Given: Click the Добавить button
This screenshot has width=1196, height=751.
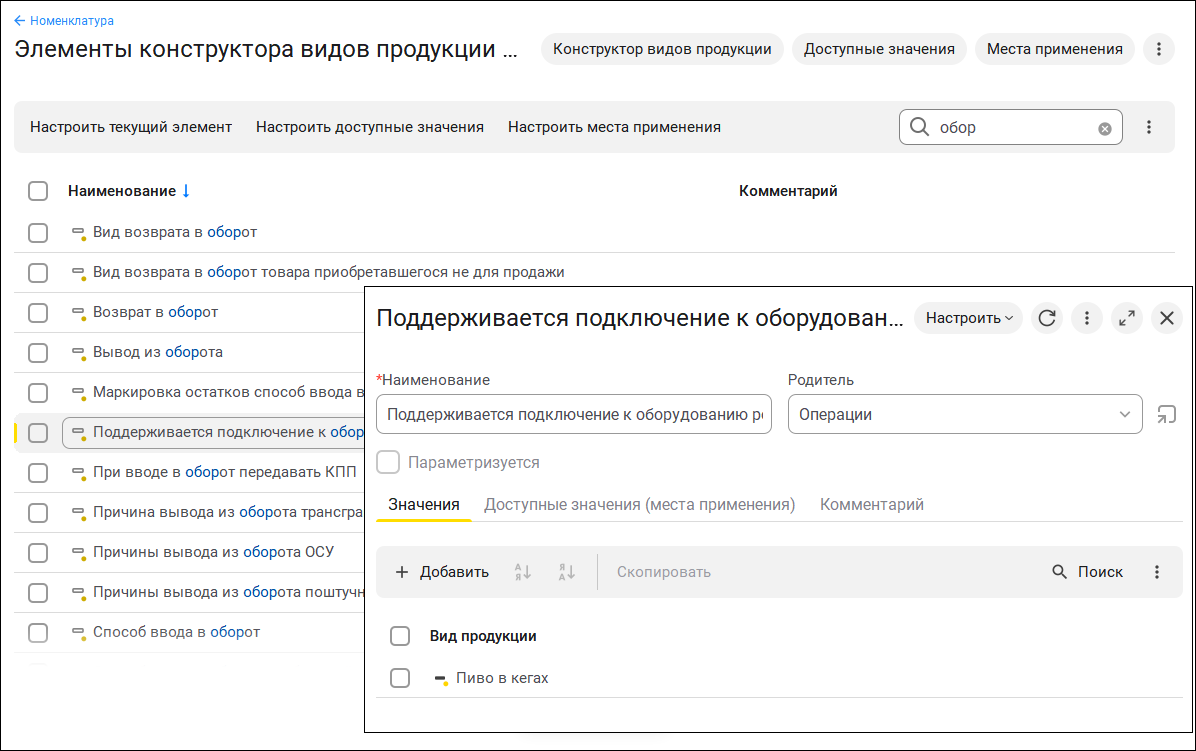Looking at the screenshot, I should 442,572.
